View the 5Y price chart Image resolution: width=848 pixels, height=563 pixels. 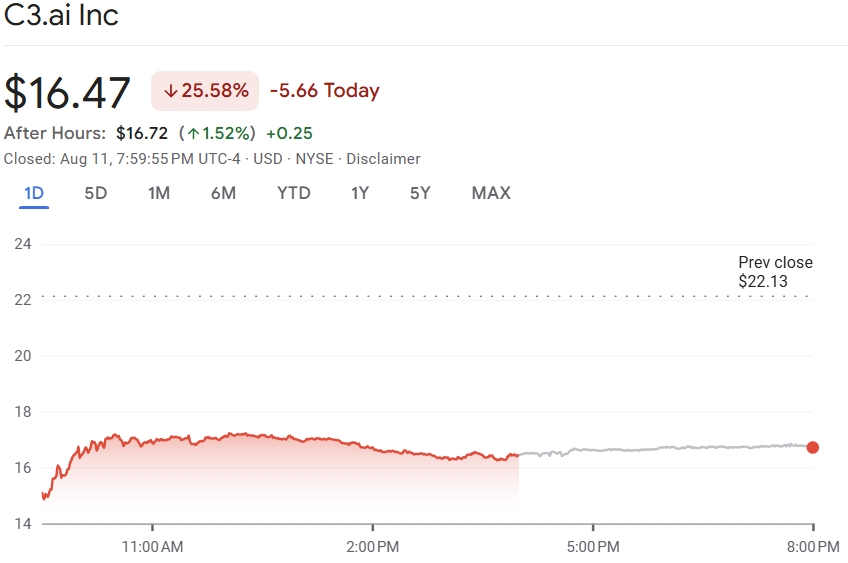coord(420,193)
